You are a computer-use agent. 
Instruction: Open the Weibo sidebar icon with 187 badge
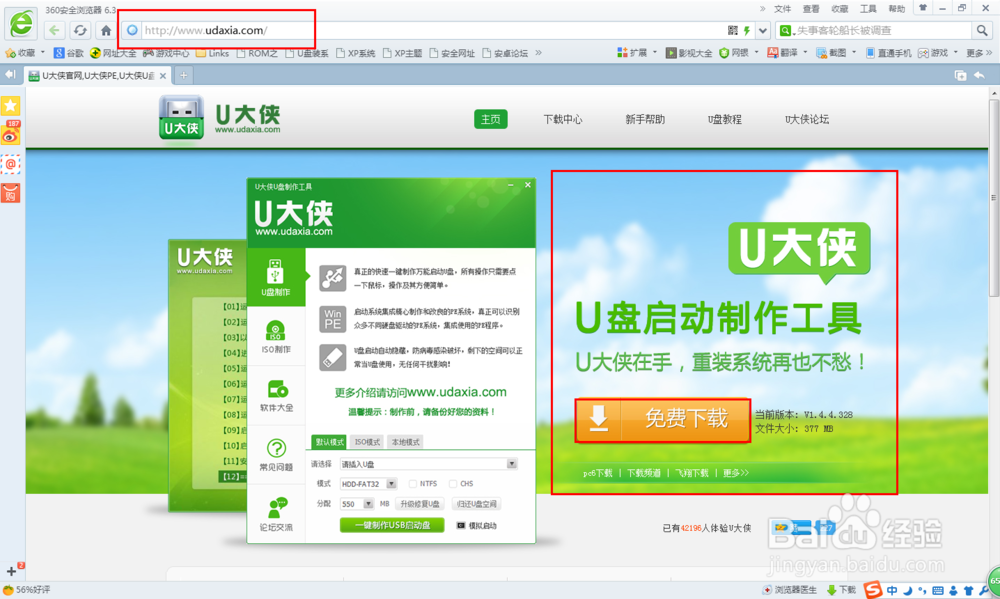11,133
